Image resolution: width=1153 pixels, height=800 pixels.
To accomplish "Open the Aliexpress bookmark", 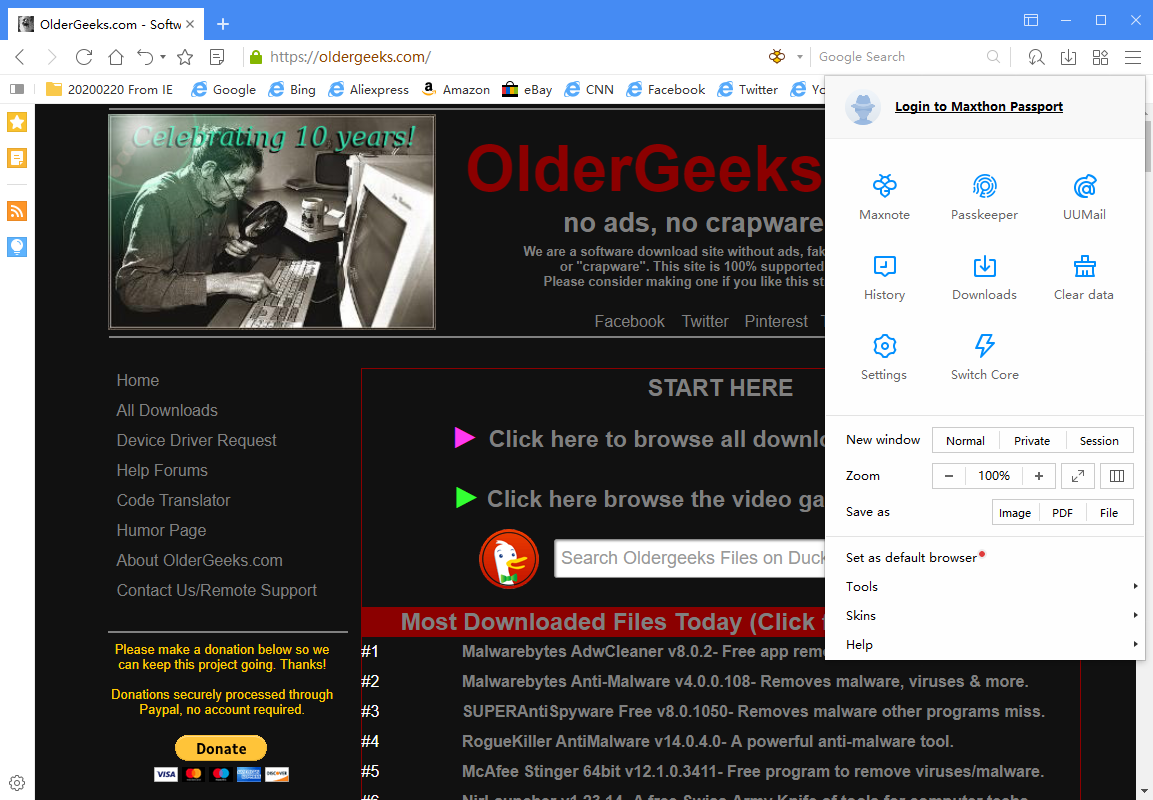I will tap(368, 89).
